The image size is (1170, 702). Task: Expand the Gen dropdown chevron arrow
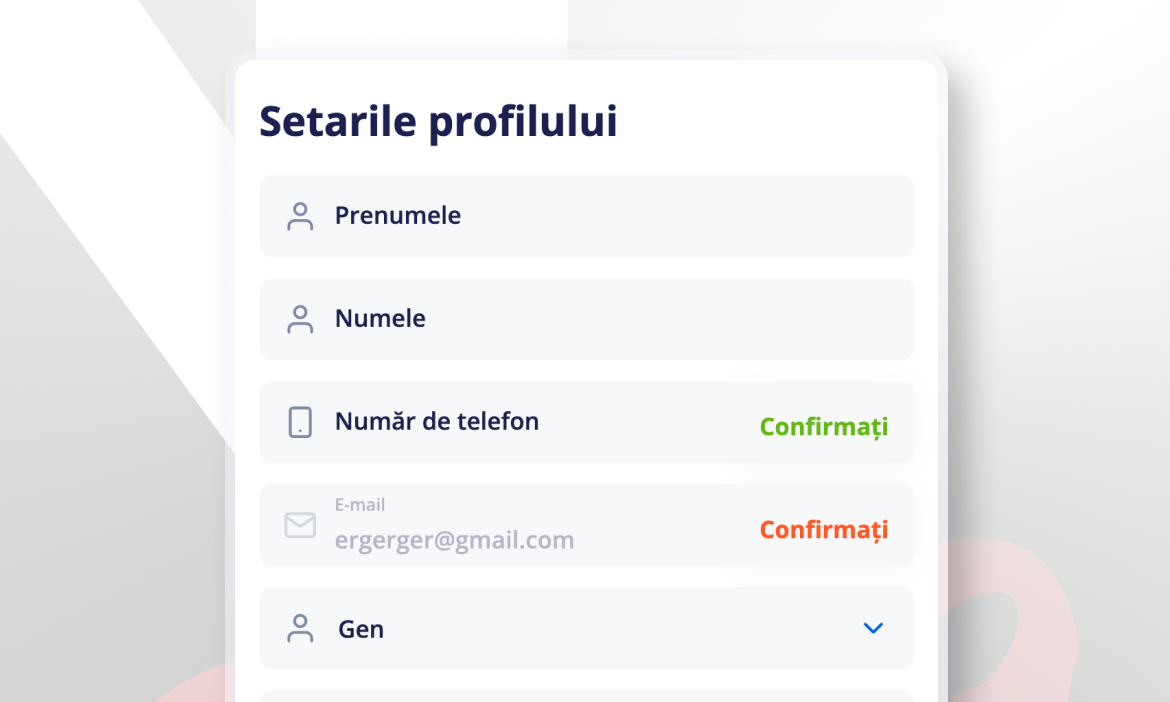point(873,628)
